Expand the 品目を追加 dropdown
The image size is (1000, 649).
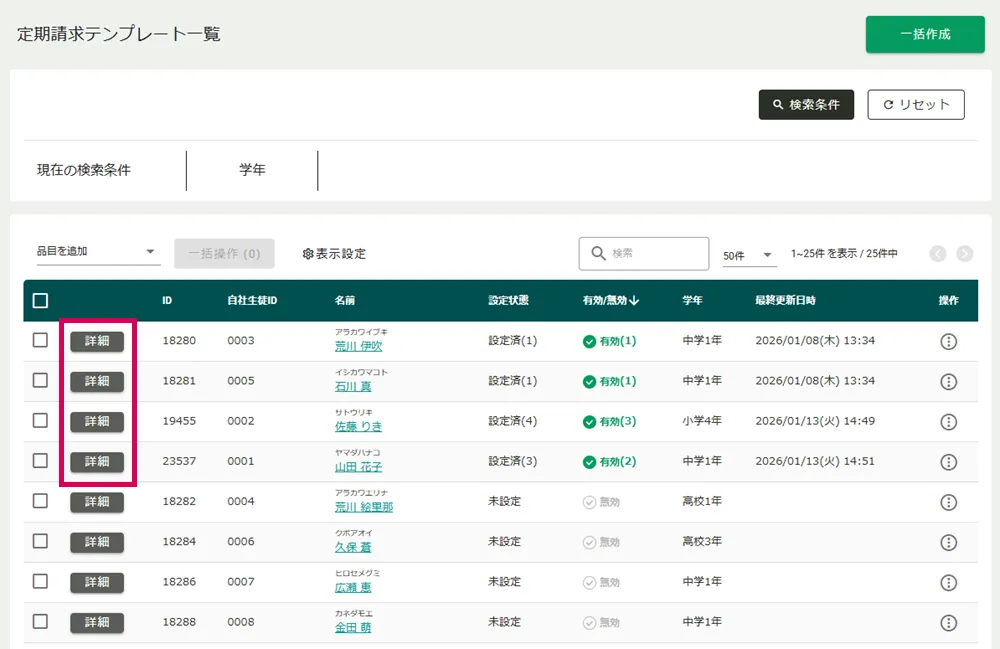(97, 252)
